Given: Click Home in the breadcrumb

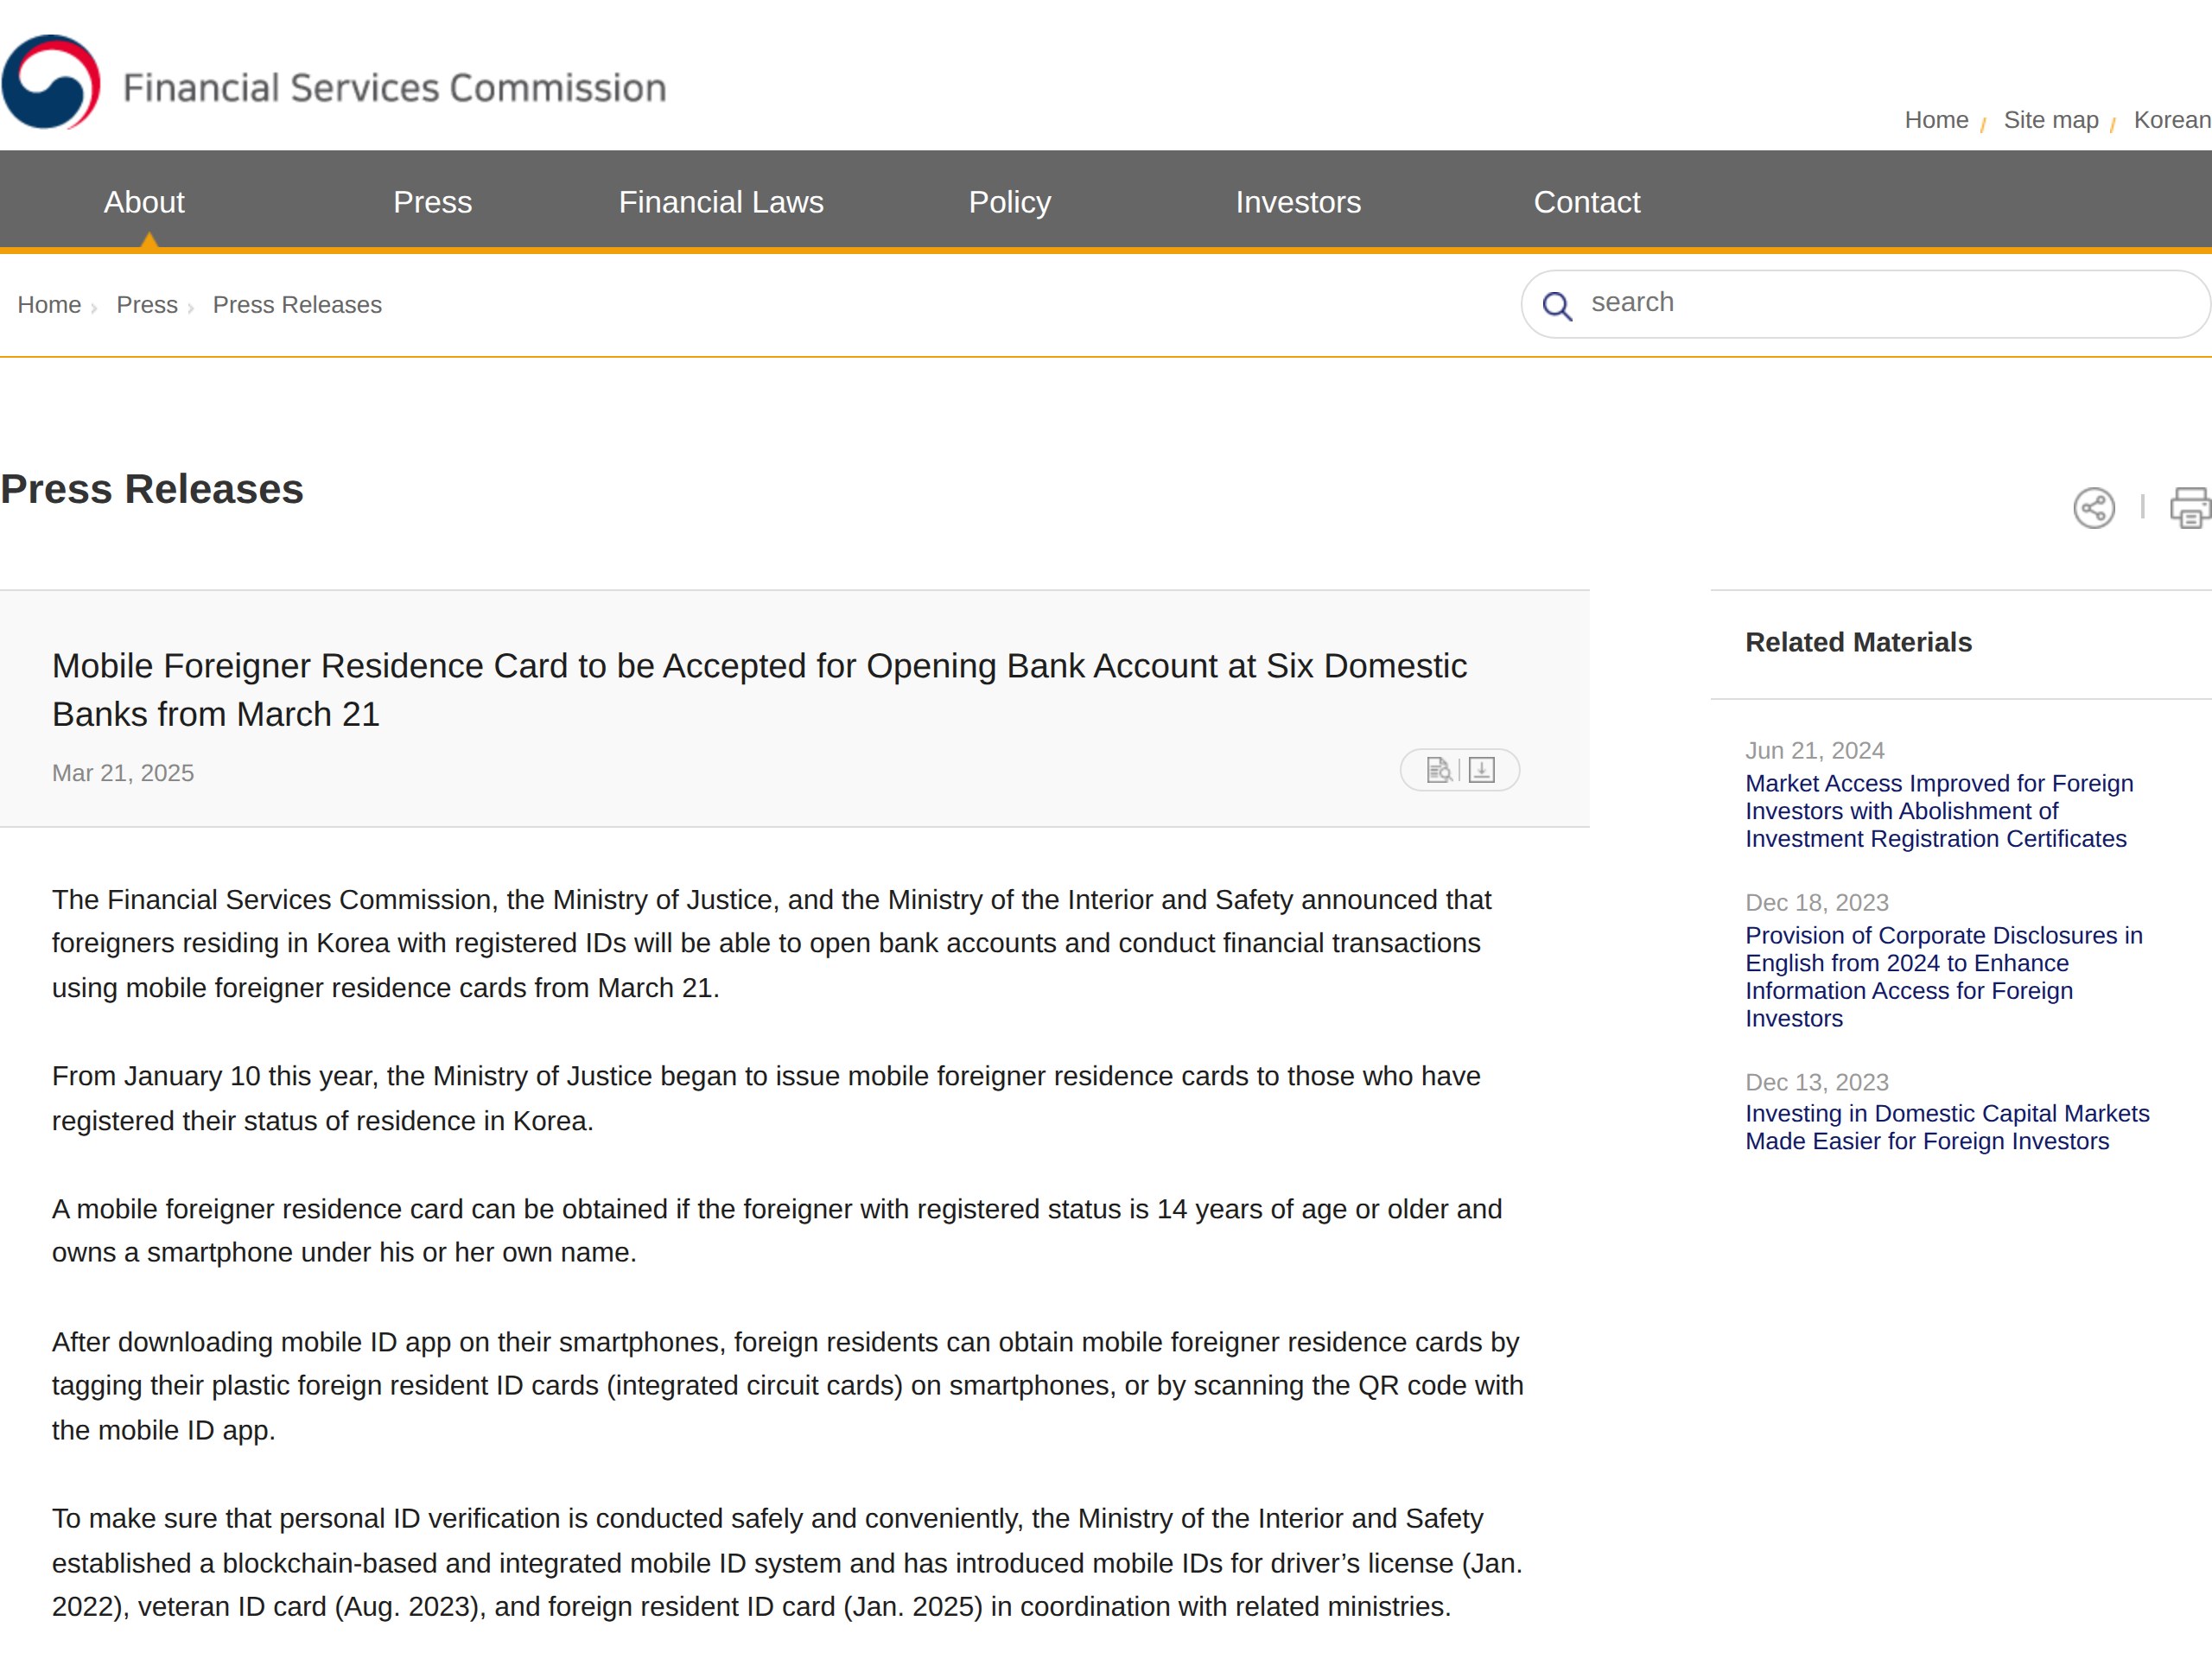Looking at the screenshot, I should pos(49,305).
